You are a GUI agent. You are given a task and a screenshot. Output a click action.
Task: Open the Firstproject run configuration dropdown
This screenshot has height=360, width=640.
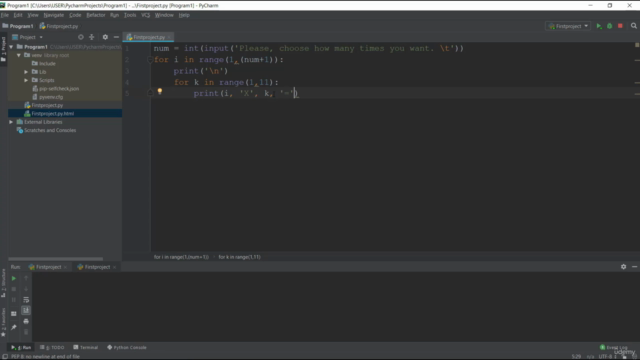pyautogui.click(x=568, y=26)
